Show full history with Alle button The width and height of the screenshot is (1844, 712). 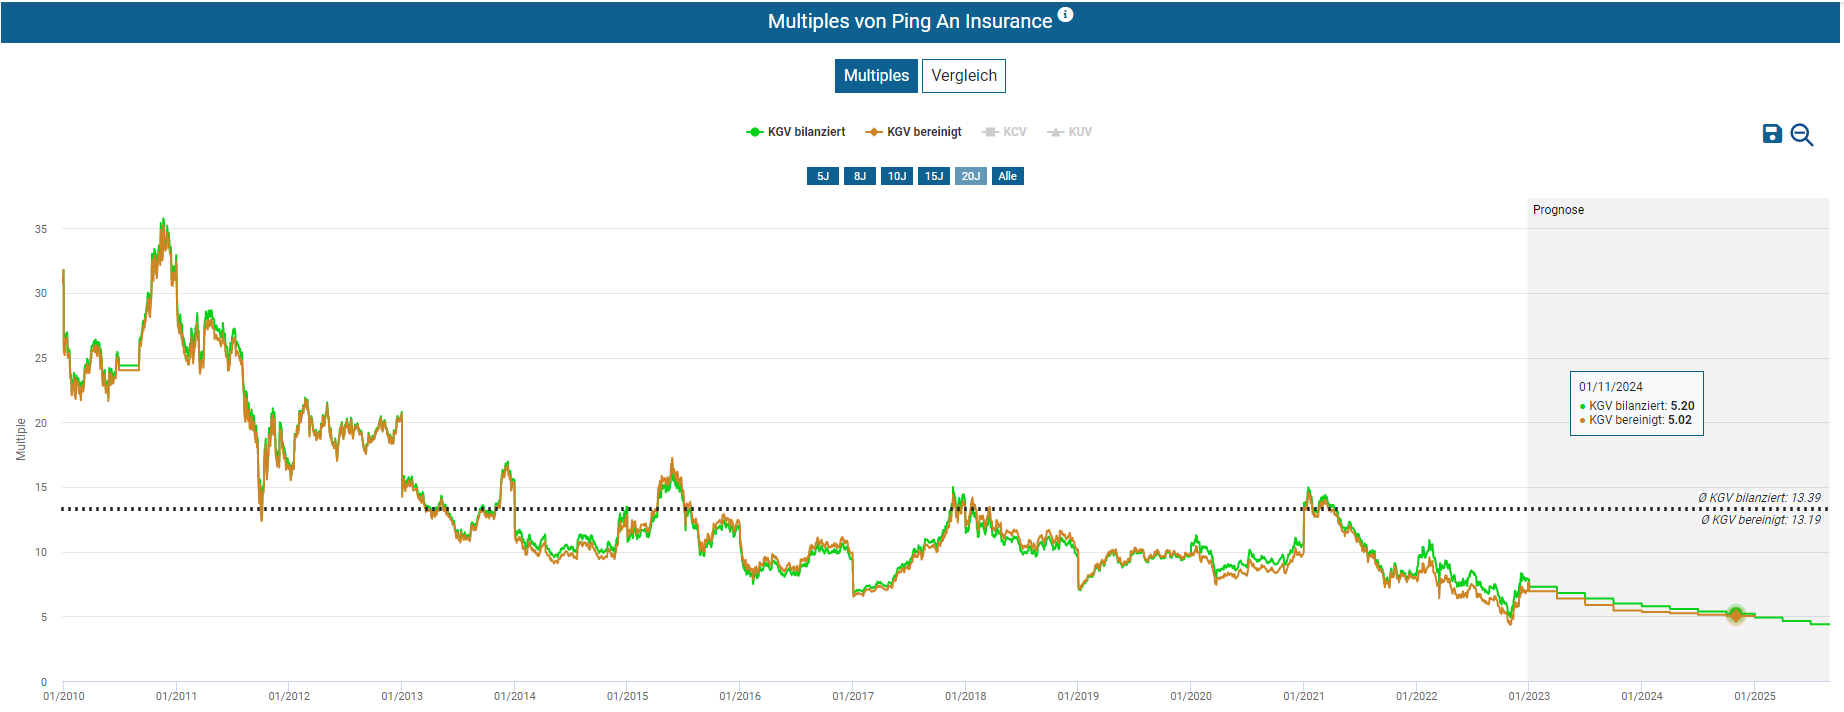[x=1007, y=176]
